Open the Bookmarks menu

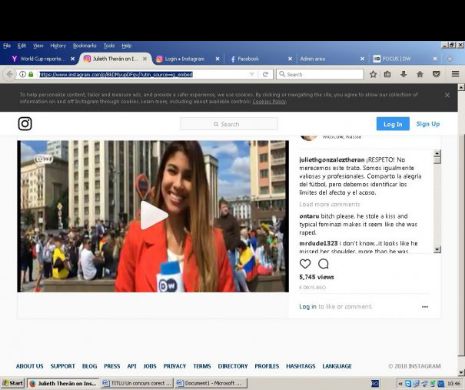point(84,46)
